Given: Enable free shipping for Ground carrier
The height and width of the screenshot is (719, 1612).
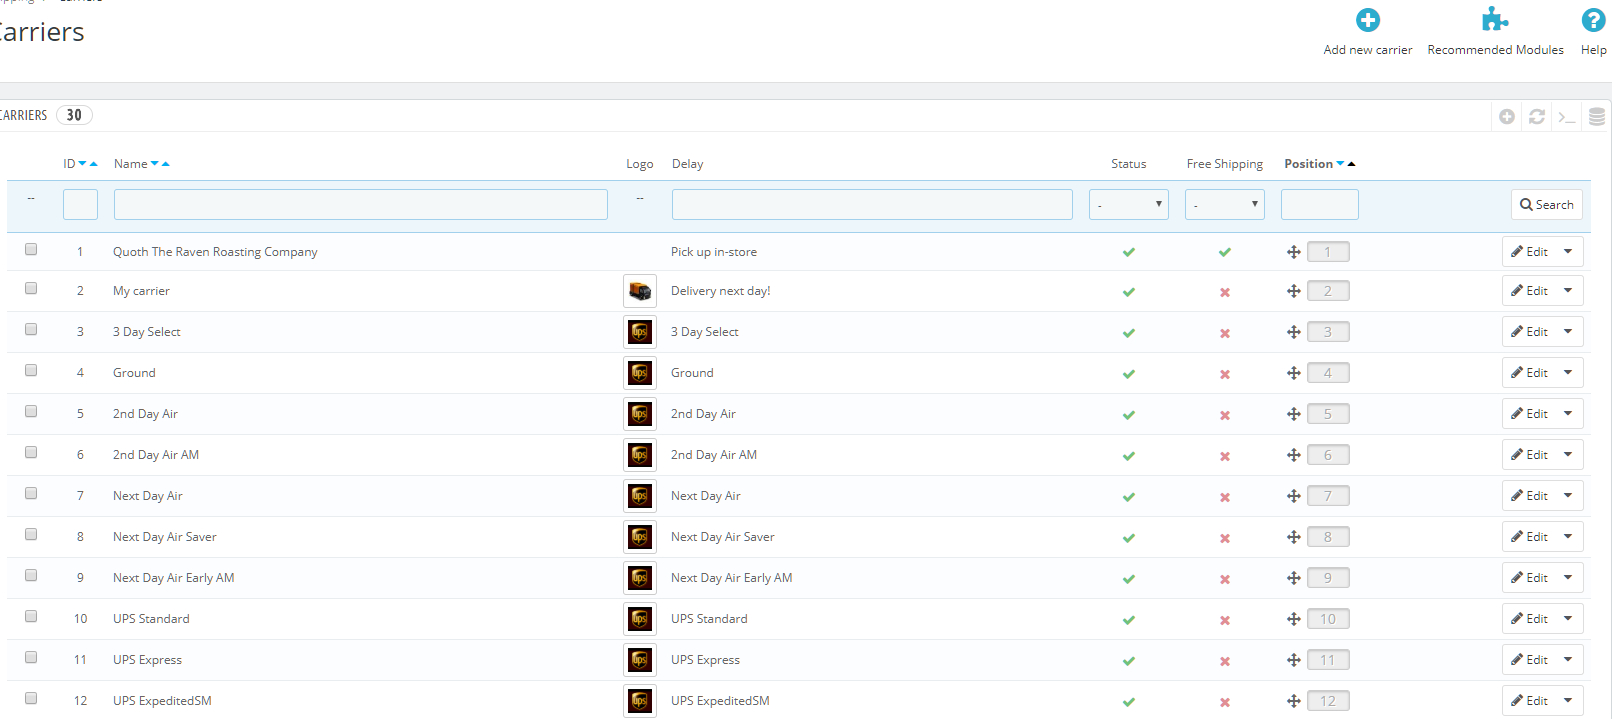Looking at the screenshot, I should (x=1224, y=374).
